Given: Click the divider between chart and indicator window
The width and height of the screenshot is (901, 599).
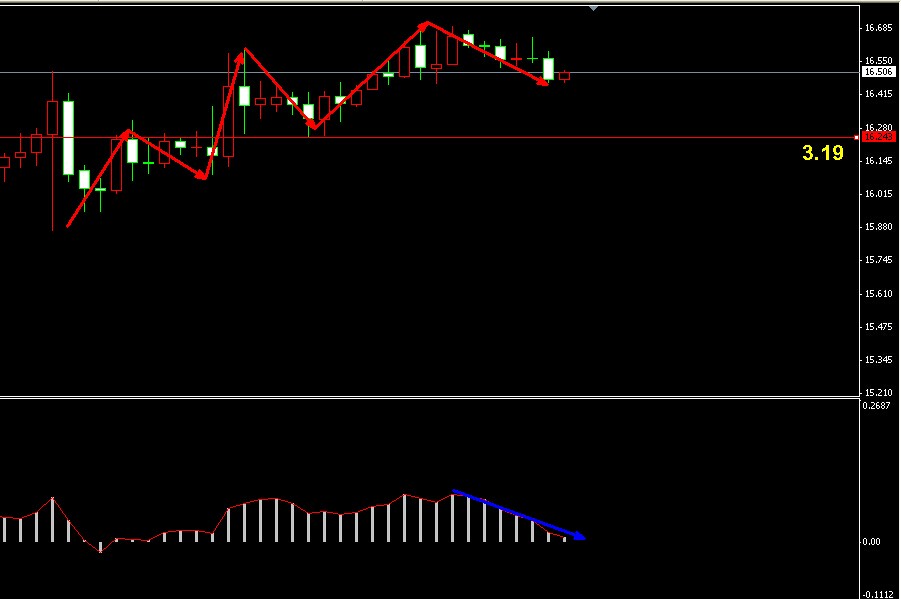Looking at the screenshot, I should point(430,398).
